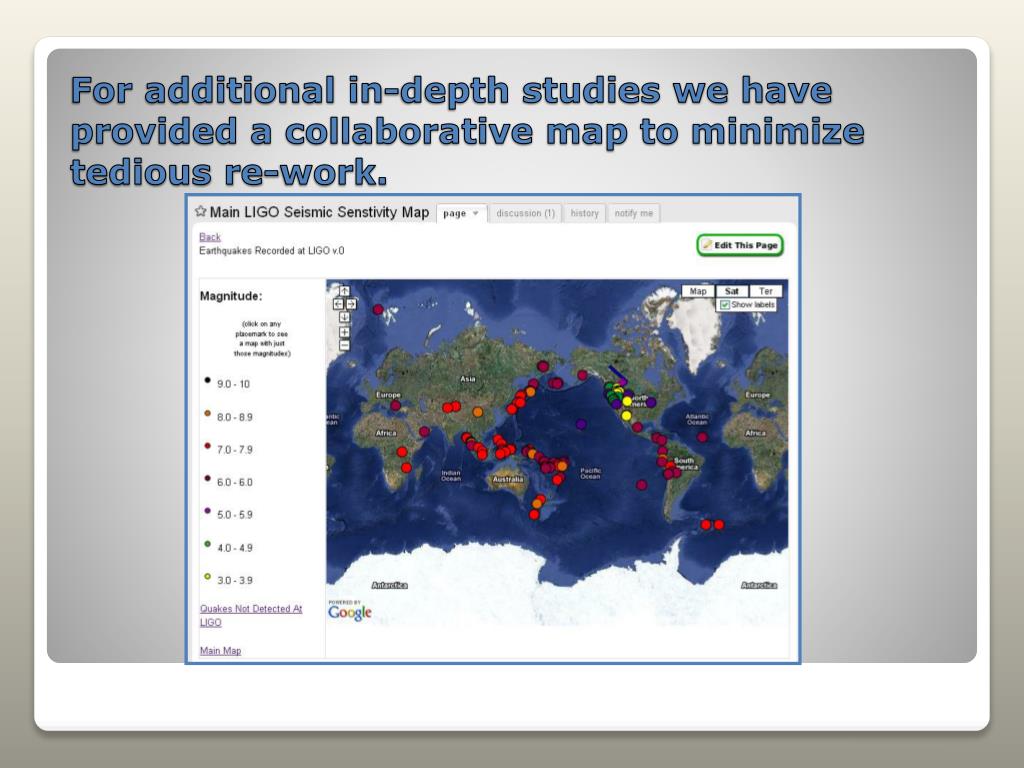
Task: Select the red 7.0 - 7.9 placemark
Action: coord(208,445)
